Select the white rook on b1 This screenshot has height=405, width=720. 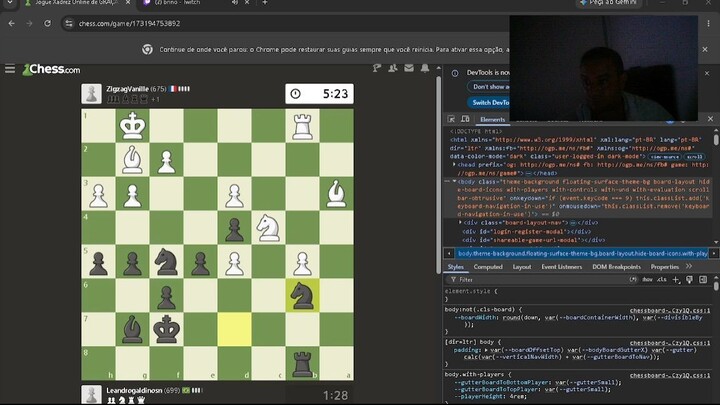tap(302, 125)
